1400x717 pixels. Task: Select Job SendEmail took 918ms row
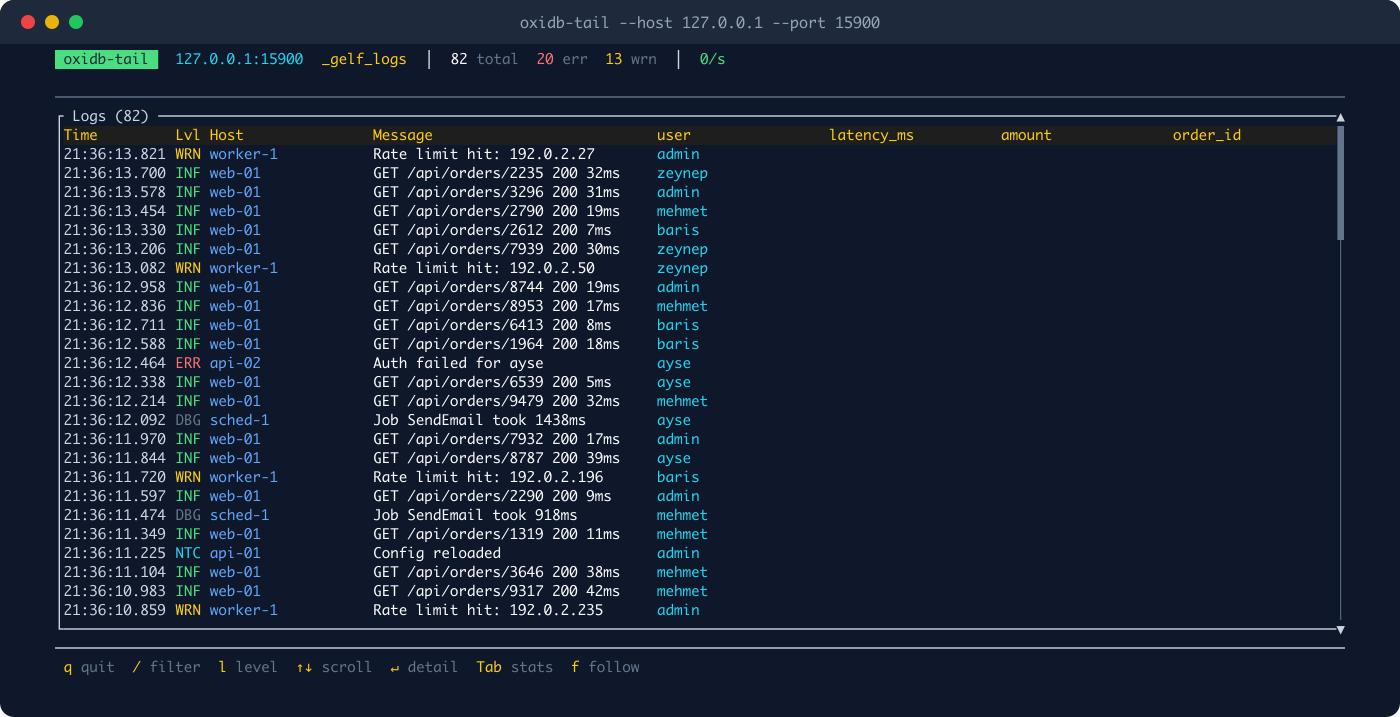pyautogui.click(x=698, y=515)
